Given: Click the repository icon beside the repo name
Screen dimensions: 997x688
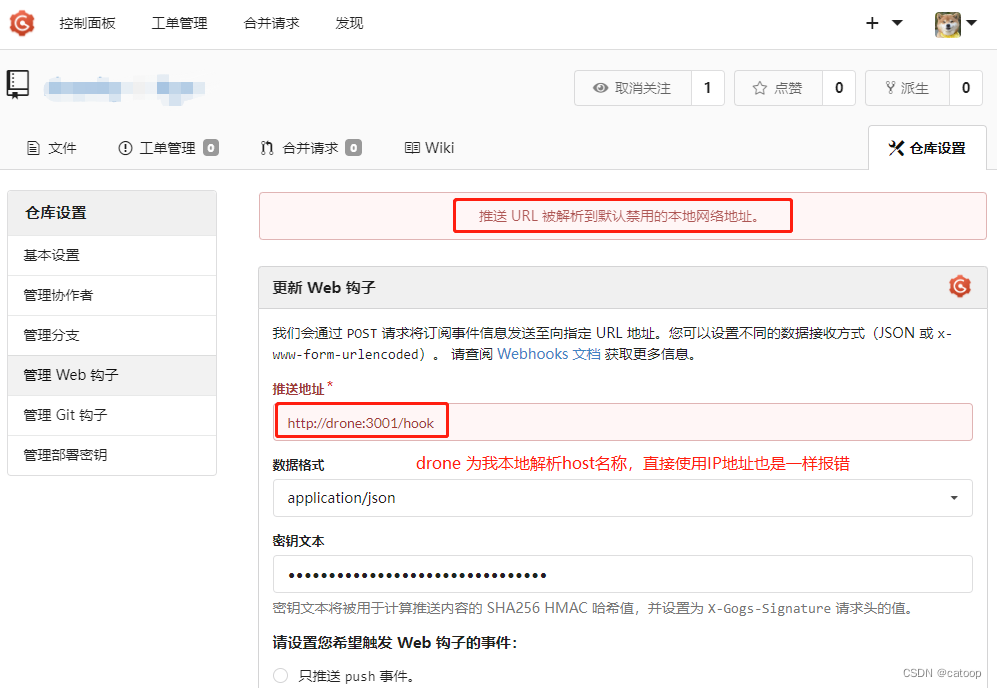Looking at the screenshot, I should coord(17,84).
